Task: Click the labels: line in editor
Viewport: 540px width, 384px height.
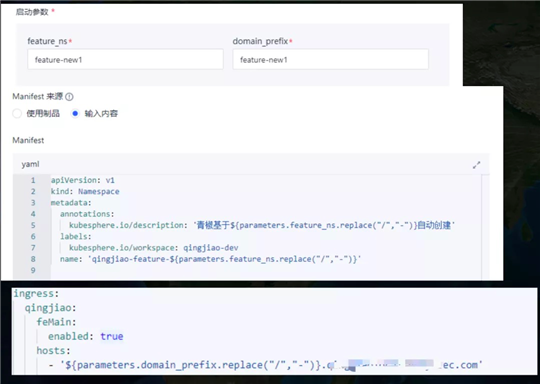Action: pyautogui.click(x=76, y=236)
